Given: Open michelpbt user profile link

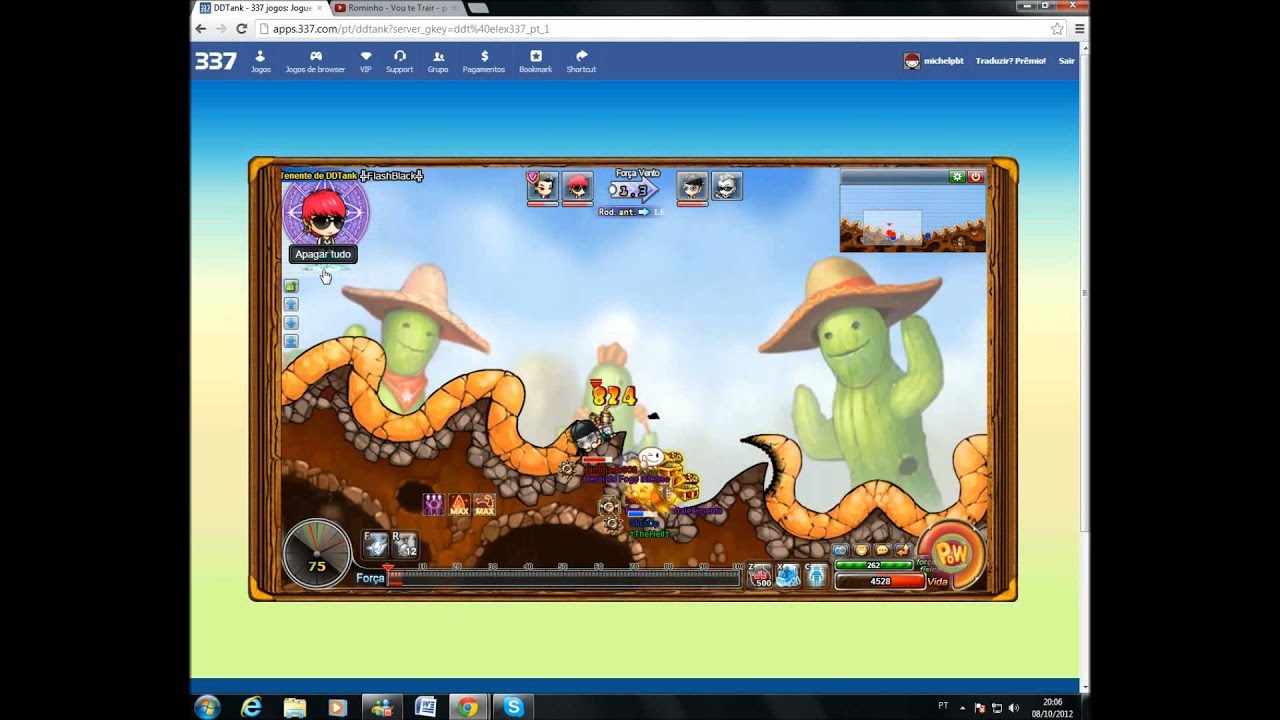Looking at the screenshot, I should point(934,61).
